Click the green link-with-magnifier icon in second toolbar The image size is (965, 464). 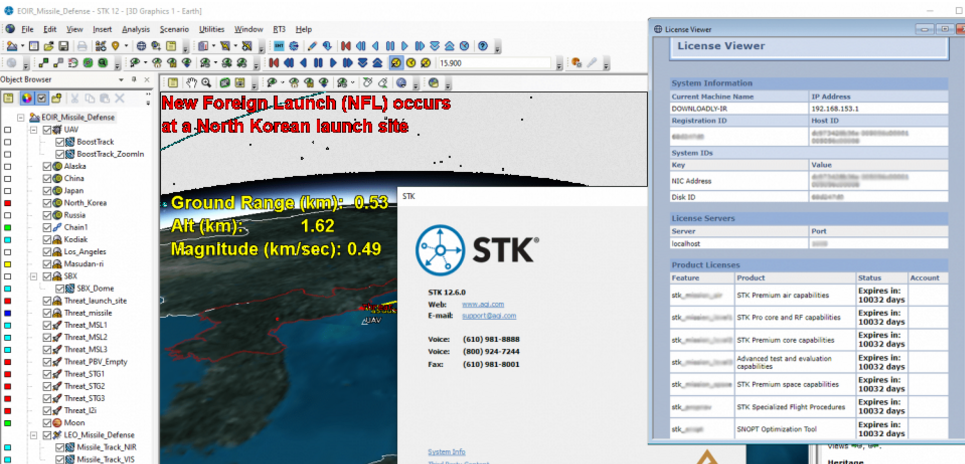[103, 63]
